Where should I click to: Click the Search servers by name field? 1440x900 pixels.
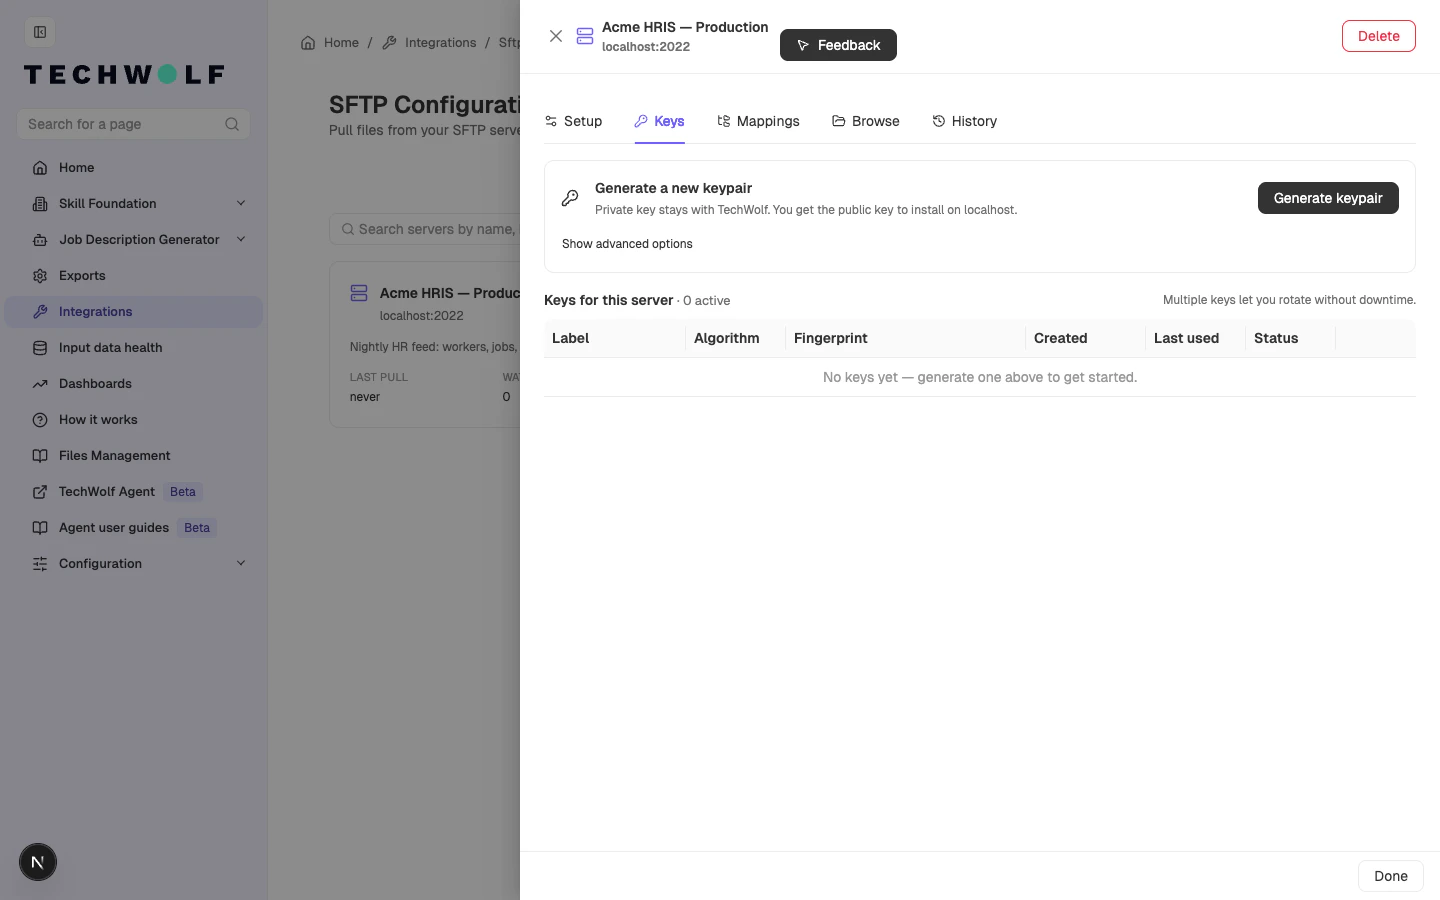coord(426,229)
